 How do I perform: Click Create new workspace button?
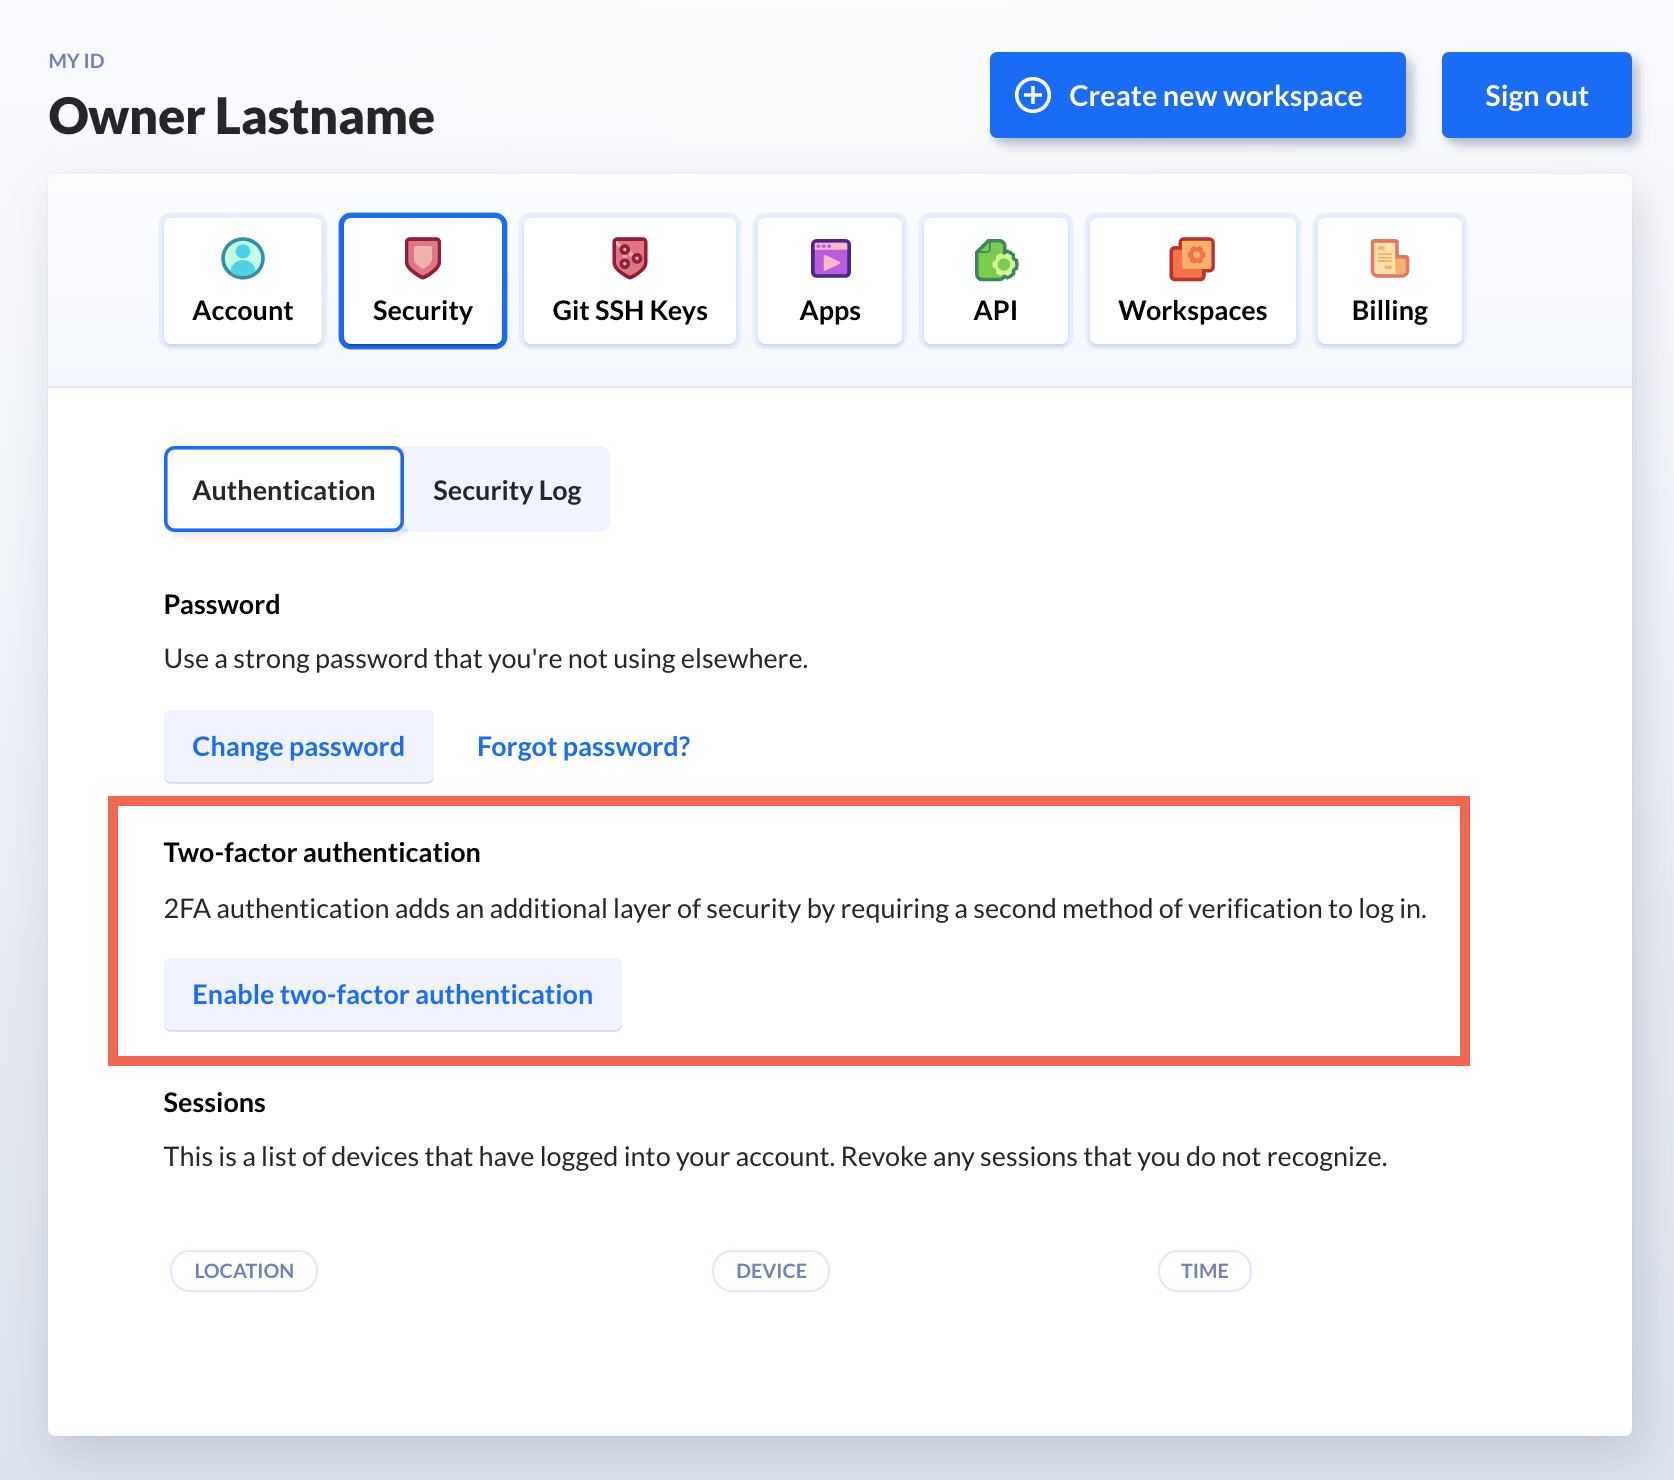(x=1198, y=95)
